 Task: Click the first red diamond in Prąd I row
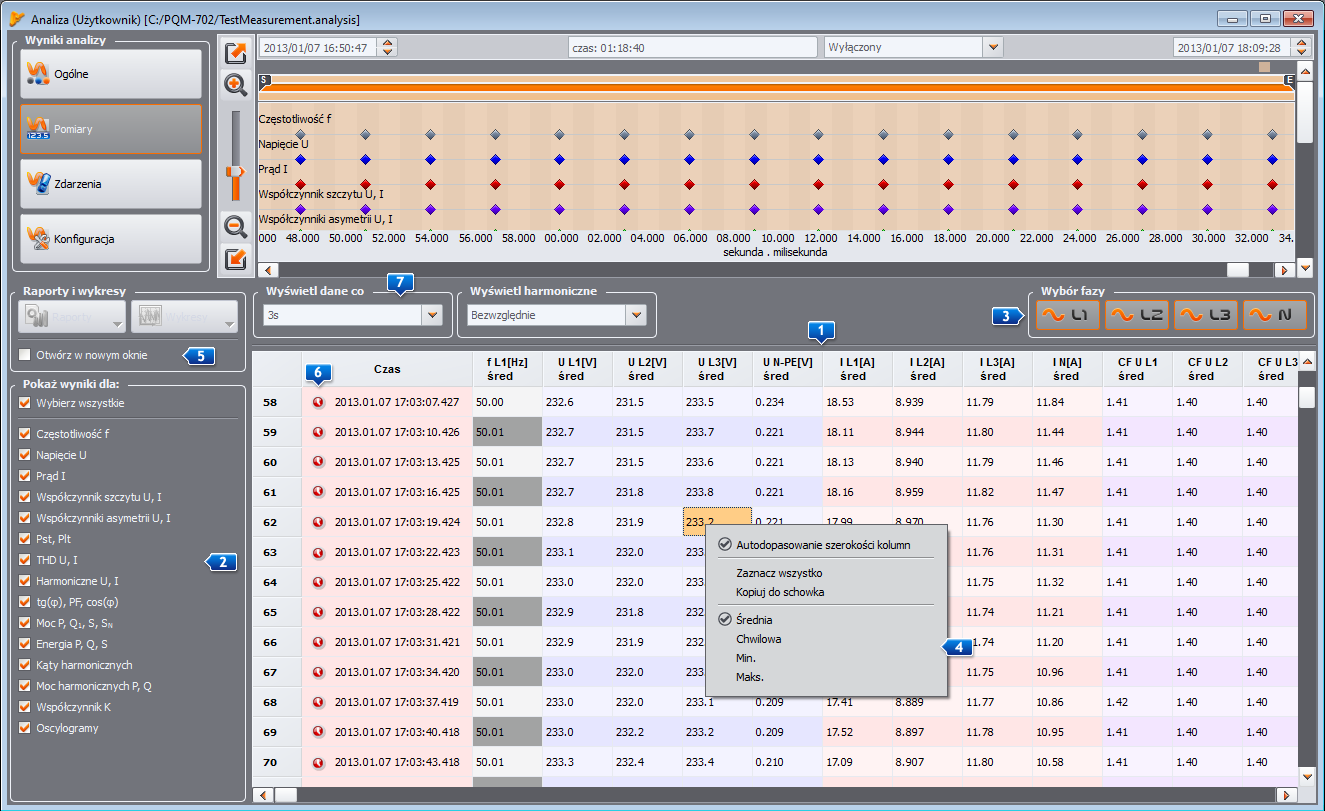click(300, 184)
